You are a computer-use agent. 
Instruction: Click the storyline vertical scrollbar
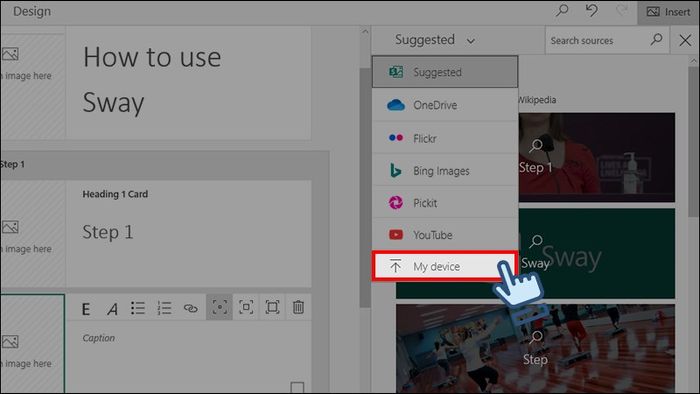[365, 187]
